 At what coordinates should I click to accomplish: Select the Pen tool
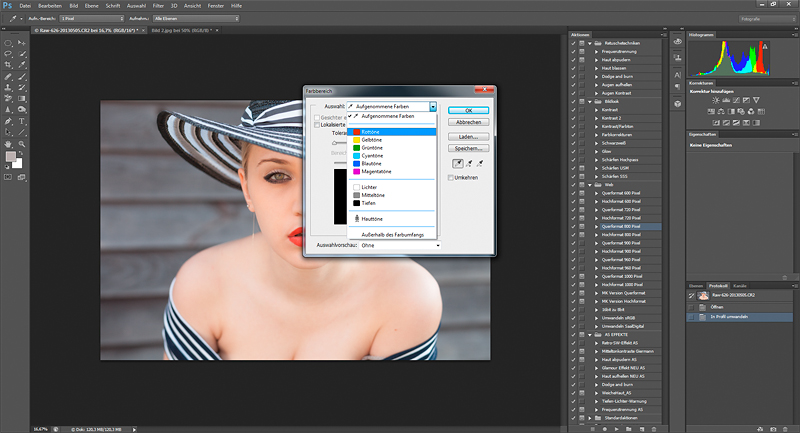click(x=8, y=121)
